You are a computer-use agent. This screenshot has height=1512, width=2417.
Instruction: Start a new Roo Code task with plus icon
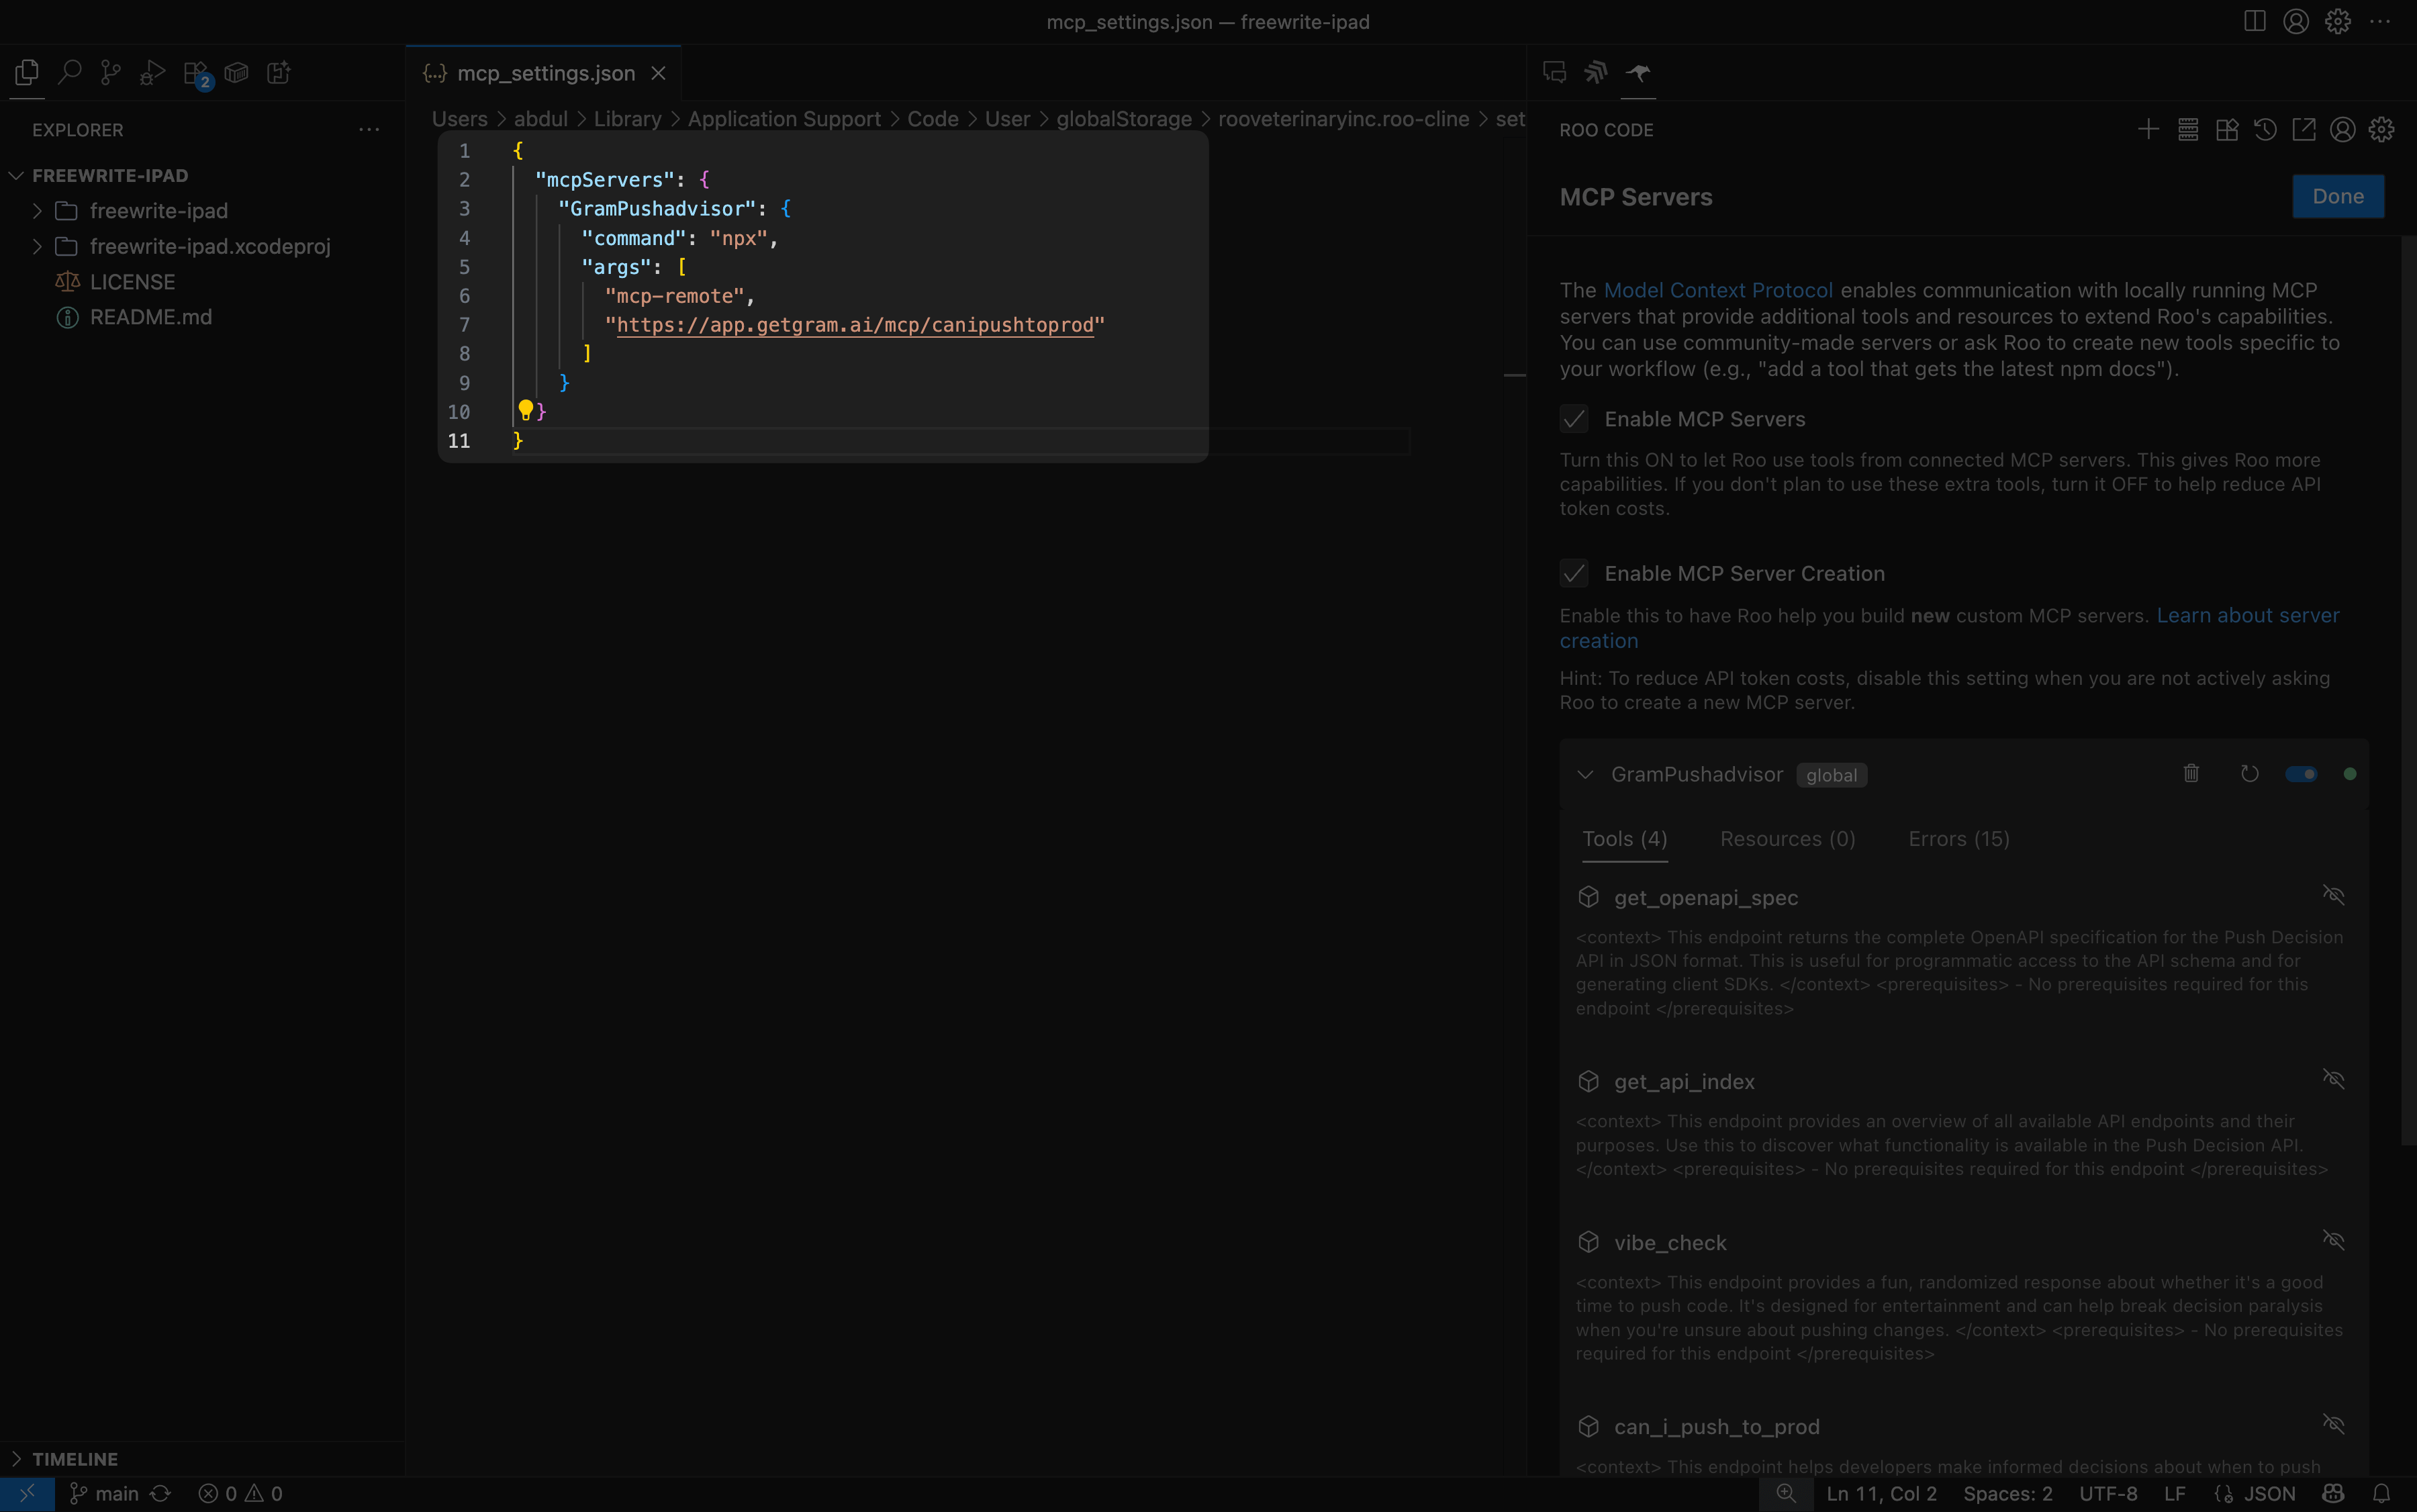coord(2148,129)
